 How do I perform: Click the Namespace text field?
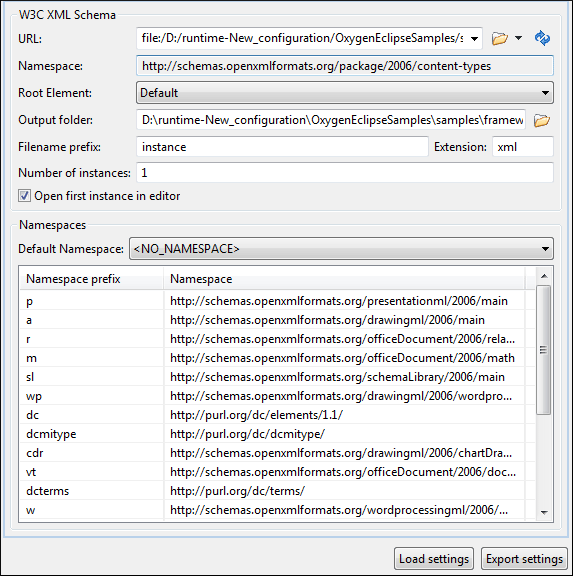345,66
